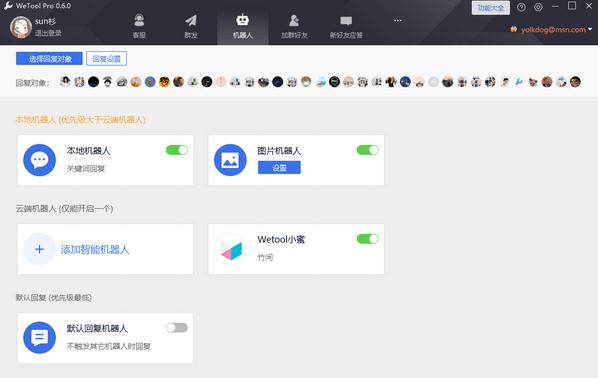Click the orange icon beside the account email
This screenshot has height=378, width=598.
tap(514, 29)
